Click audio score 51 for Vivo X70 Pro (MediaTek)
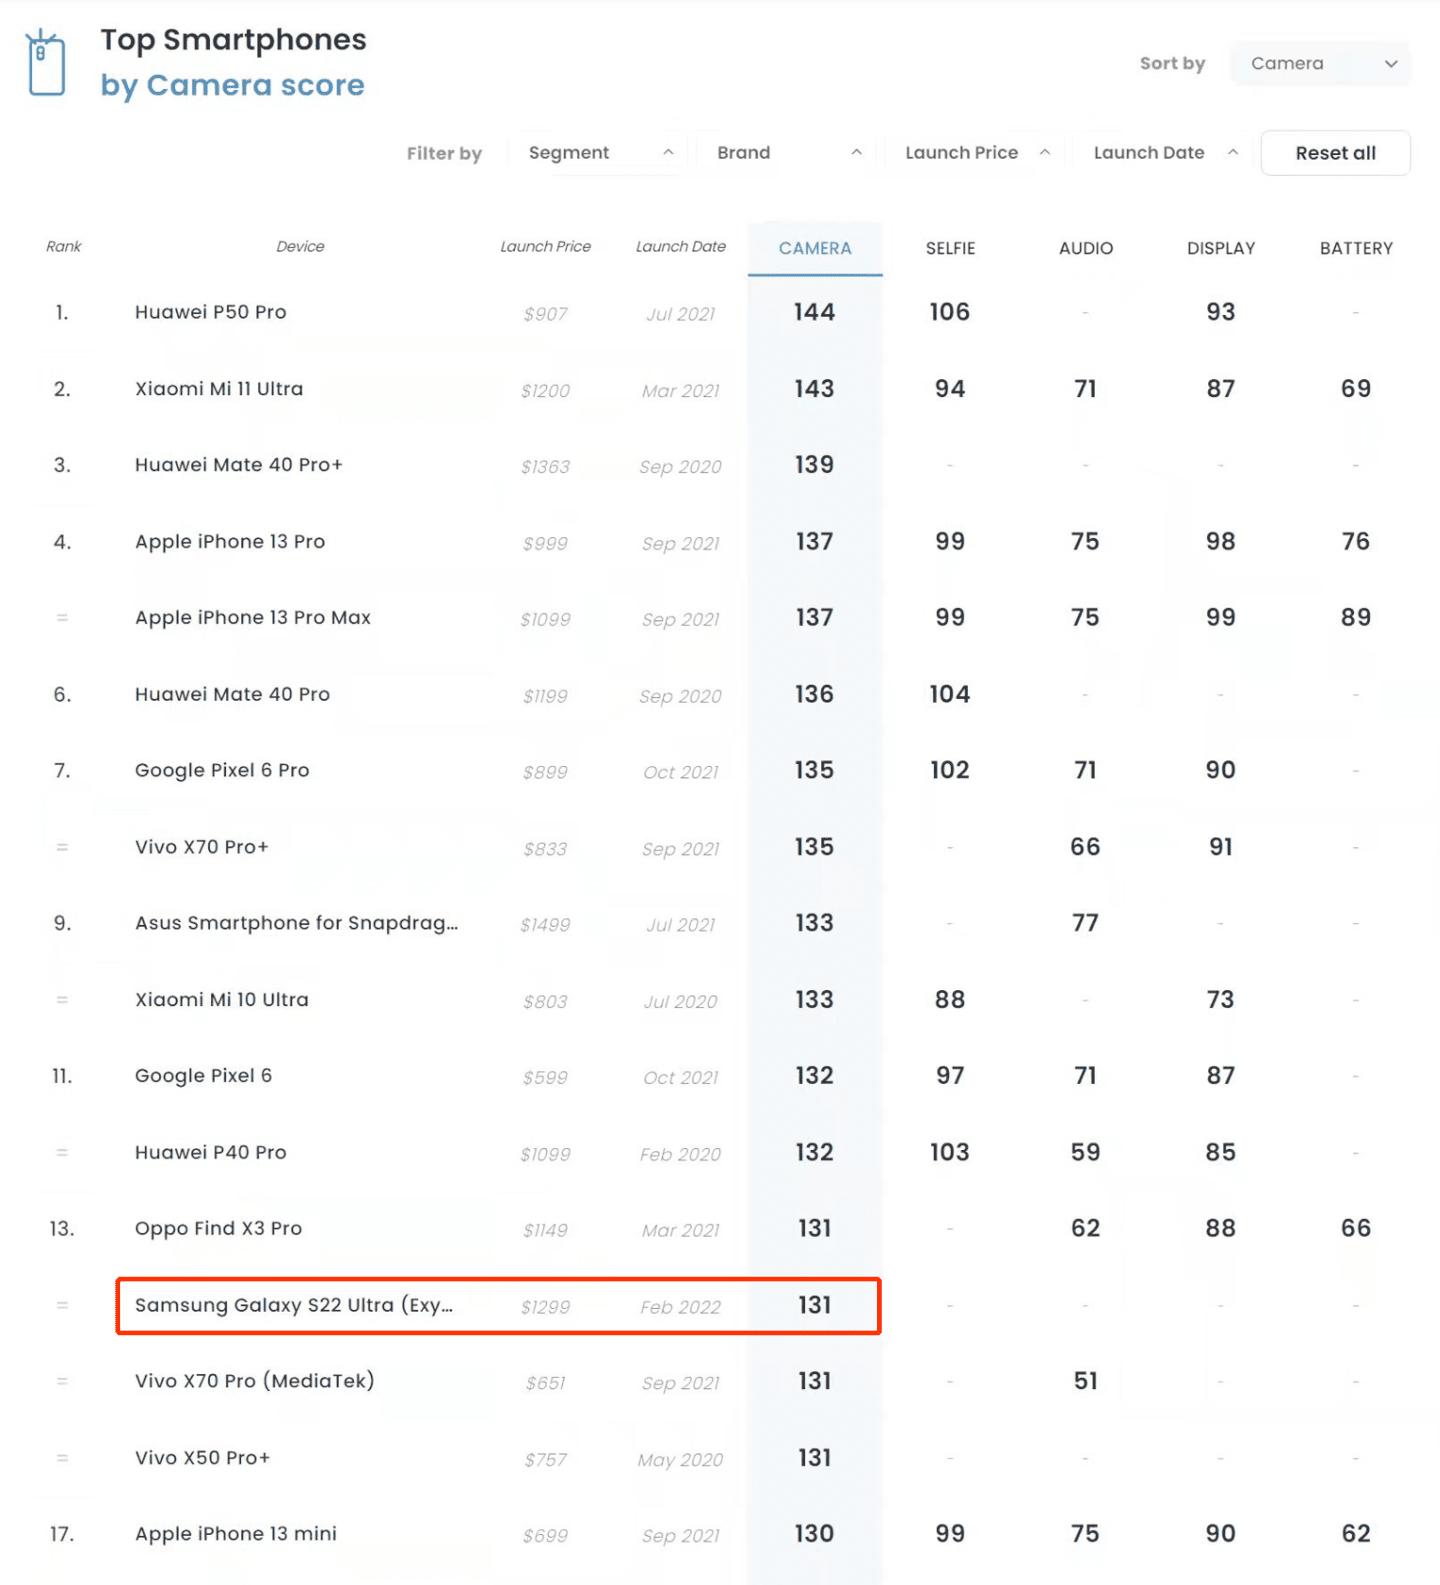Viewport: 1440px width, 1585px height. [x=1086, y=1382]
